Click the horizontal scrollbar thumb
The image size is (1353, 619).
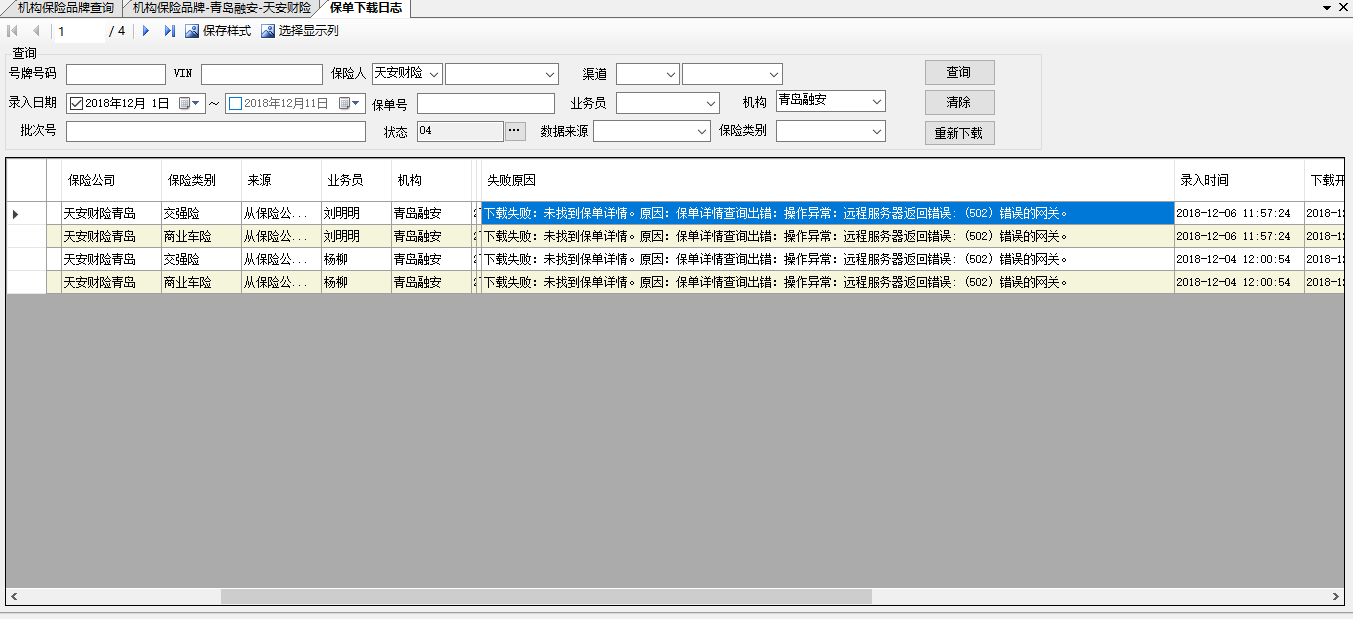[546, 596]
